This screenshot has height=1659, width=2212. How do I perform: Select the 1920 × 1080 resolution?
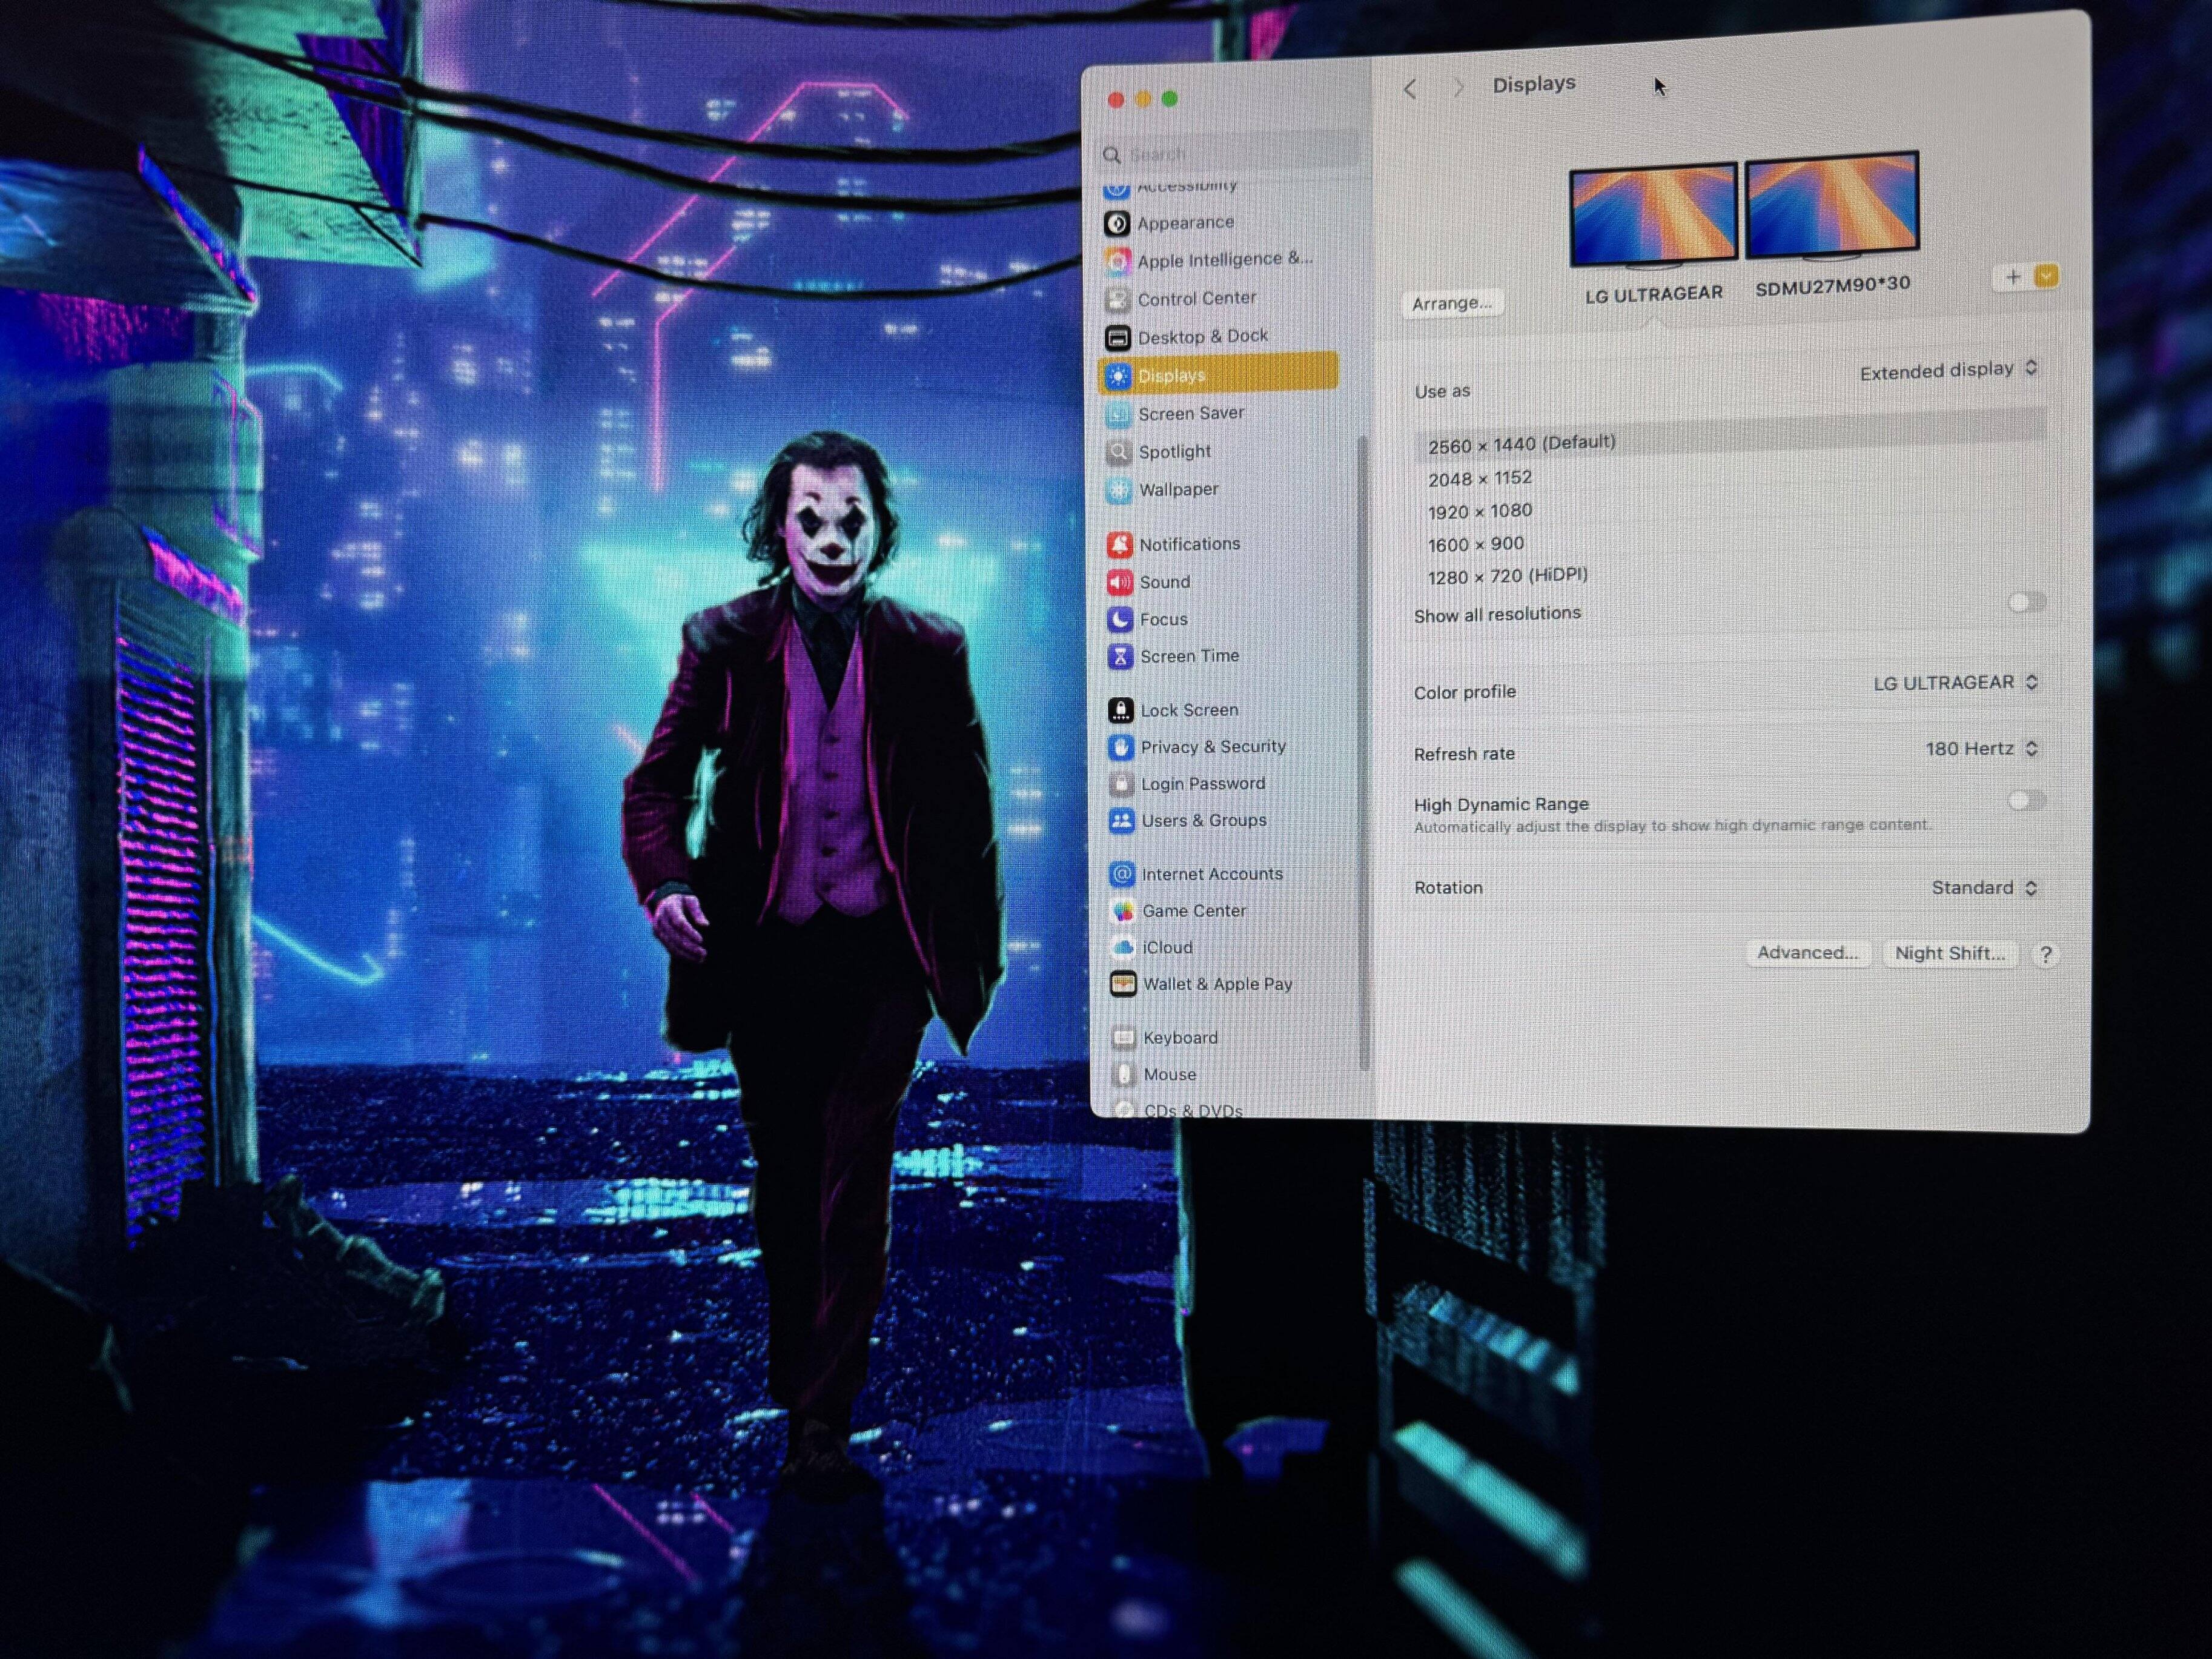click(1480, 512)
